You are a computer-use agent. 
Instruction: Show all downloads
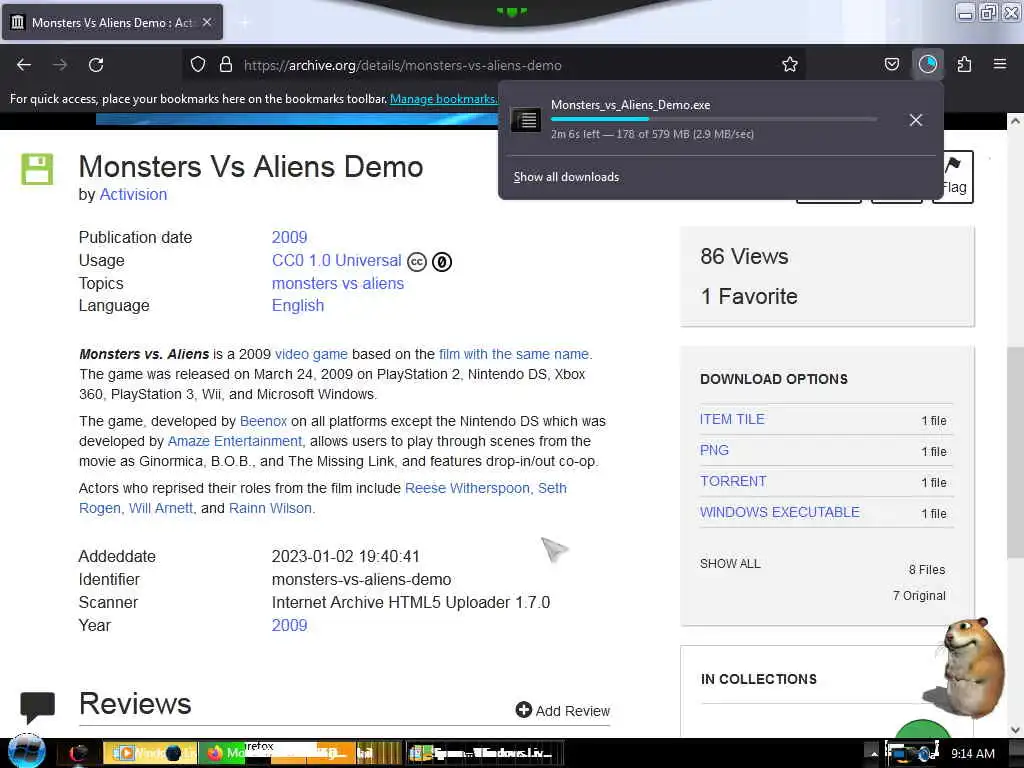[x=566, y=177]
